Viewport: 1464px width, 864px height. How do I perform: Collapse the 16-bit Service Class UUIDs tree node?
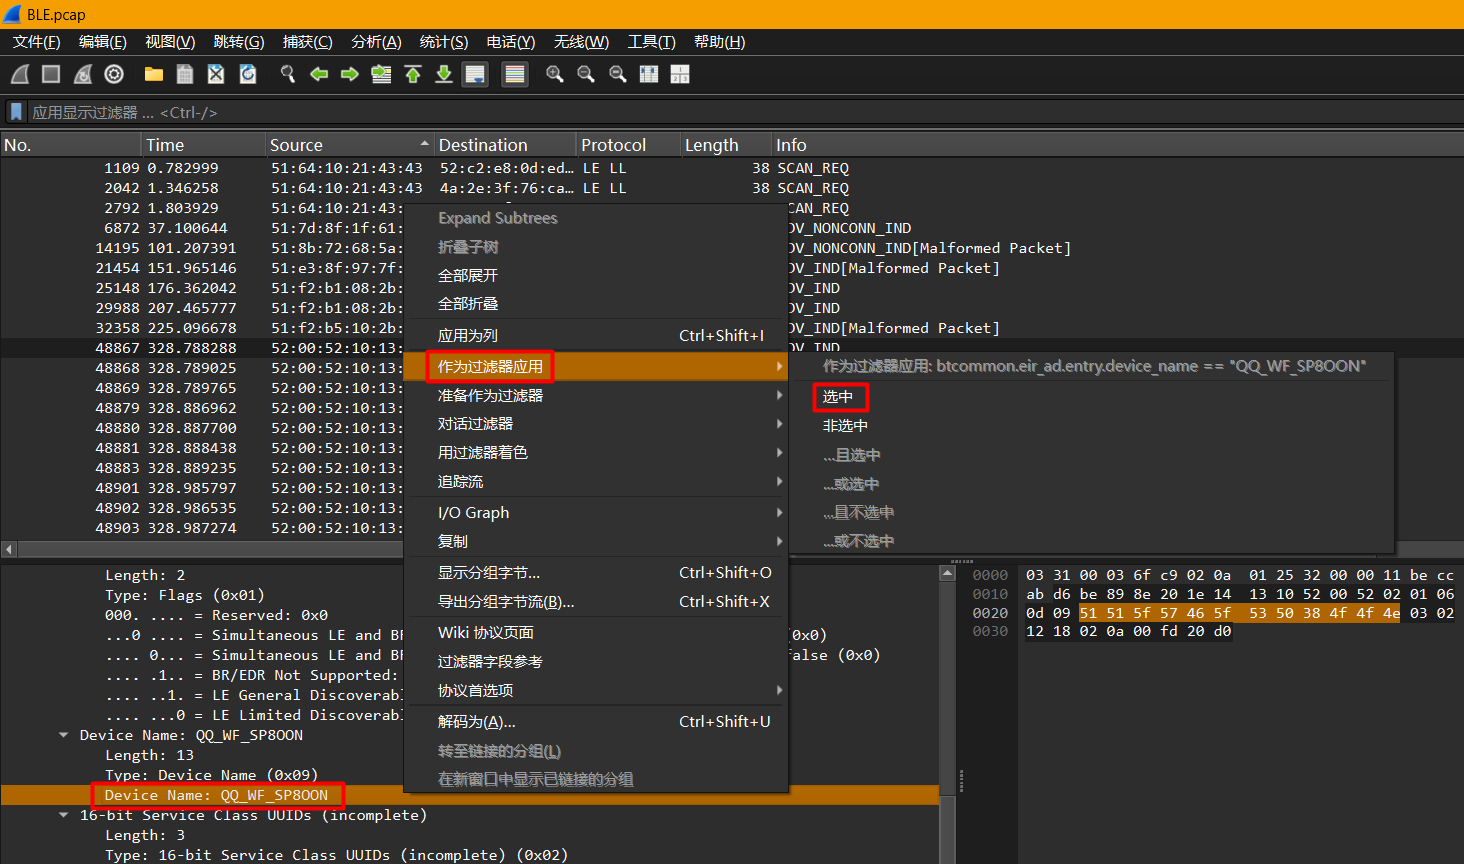coord(64,815)
